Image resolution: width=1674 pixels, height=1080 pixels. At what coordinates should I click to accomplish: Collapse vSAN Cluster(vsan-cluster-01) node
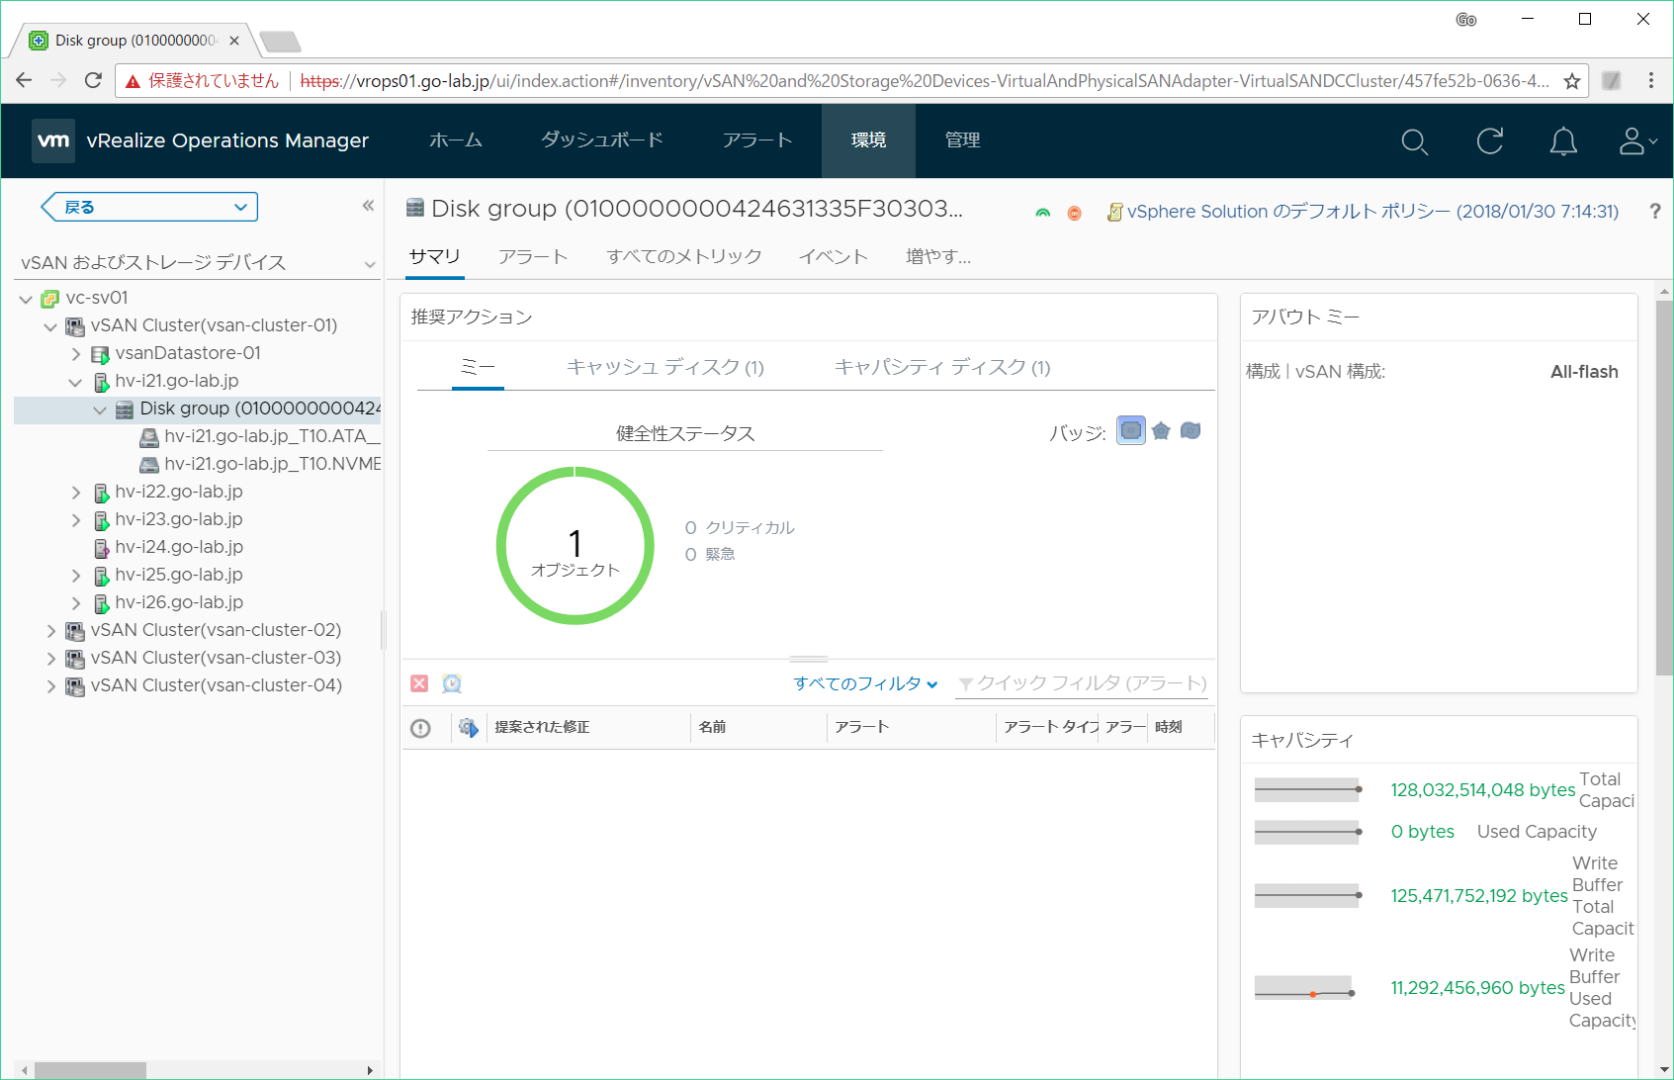(x=51, y=326)
